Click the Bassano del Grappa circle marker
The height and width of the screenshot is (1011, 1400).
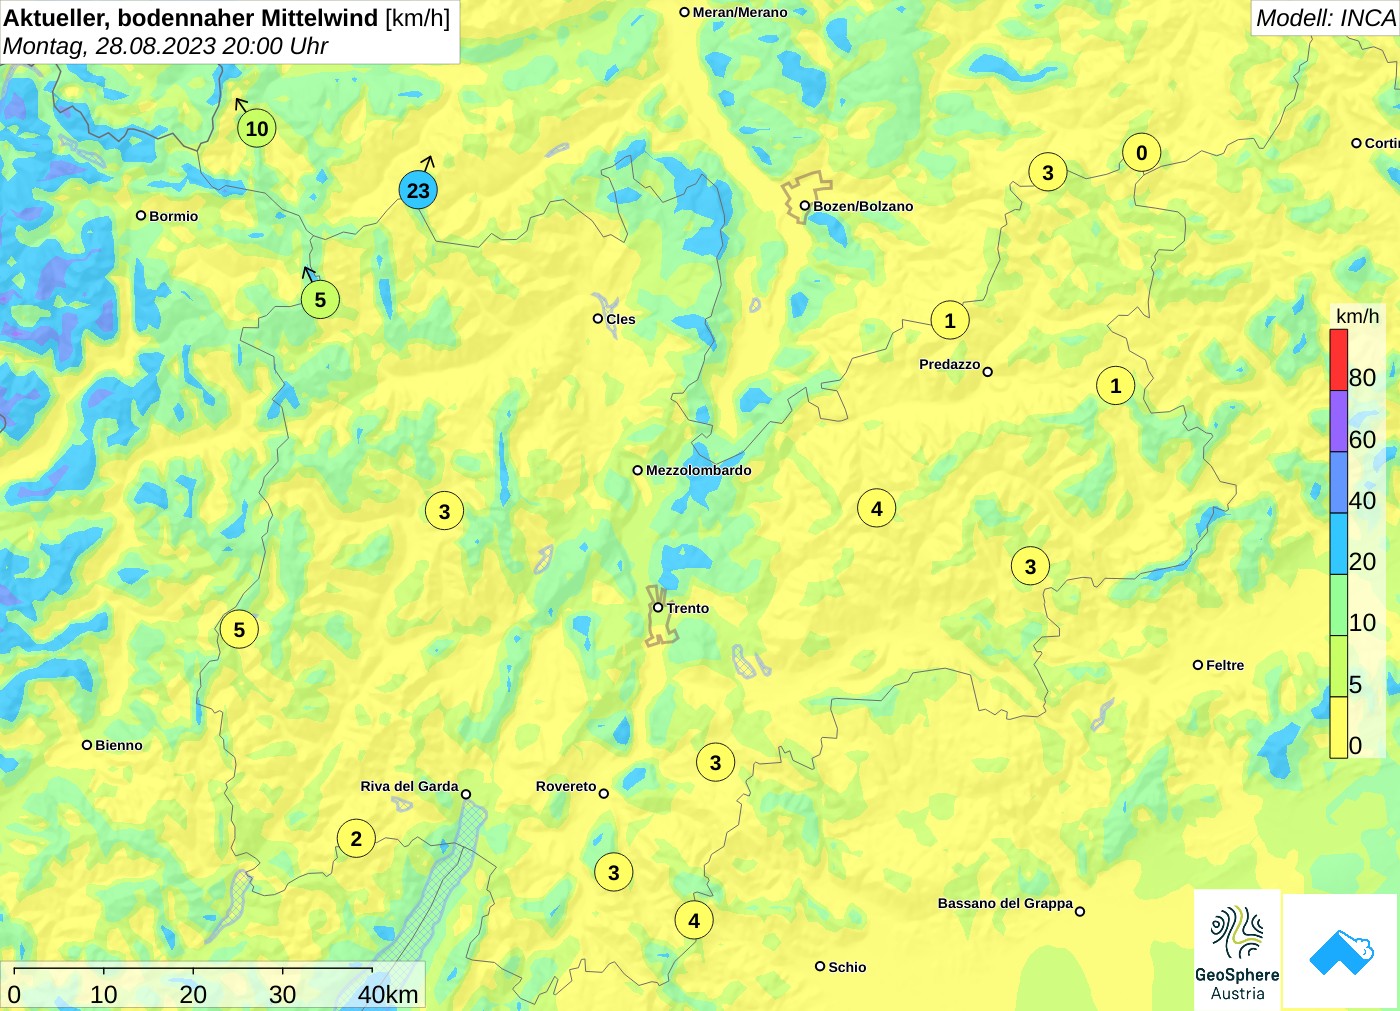(1080, 911)
